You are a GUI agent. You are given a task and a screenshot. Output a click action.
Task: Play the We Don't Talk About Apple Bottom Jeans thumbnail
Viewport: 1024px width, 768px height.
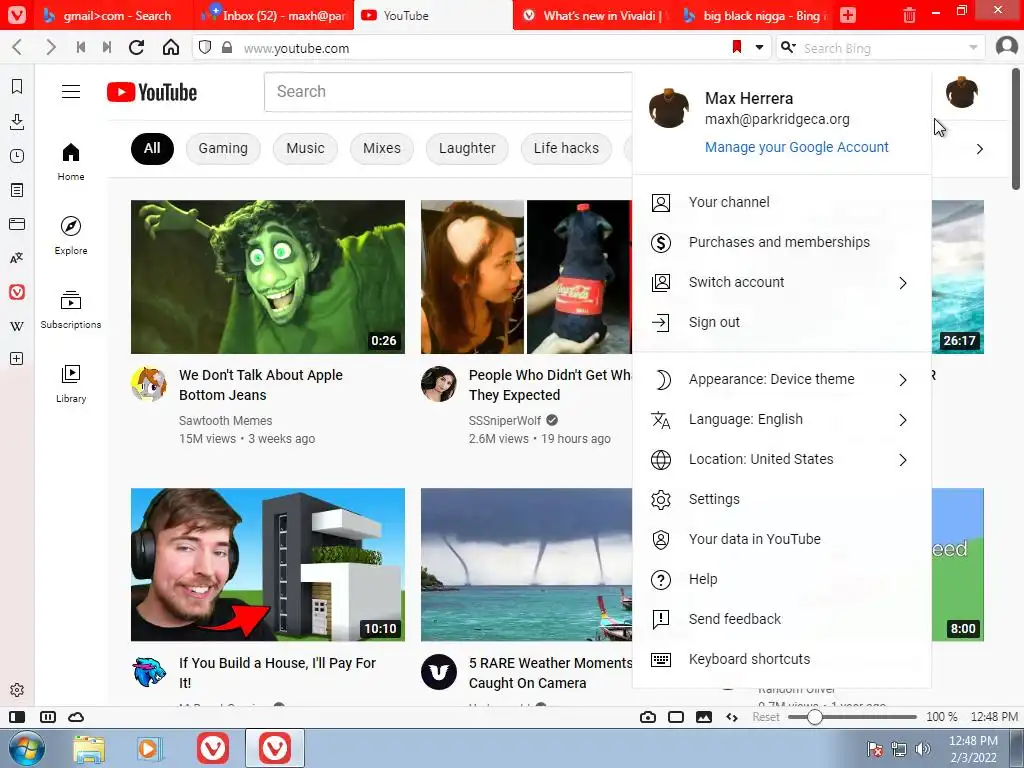point(268,277)
